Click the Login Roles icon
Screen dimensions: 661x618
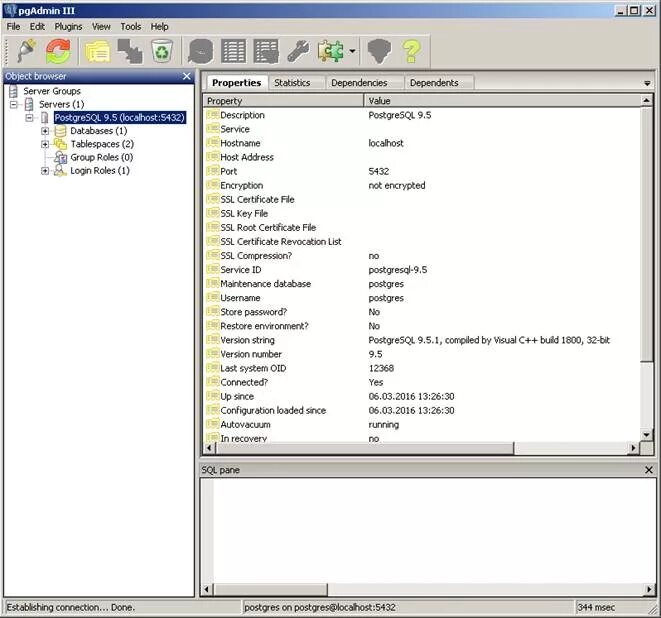[61, 171]
